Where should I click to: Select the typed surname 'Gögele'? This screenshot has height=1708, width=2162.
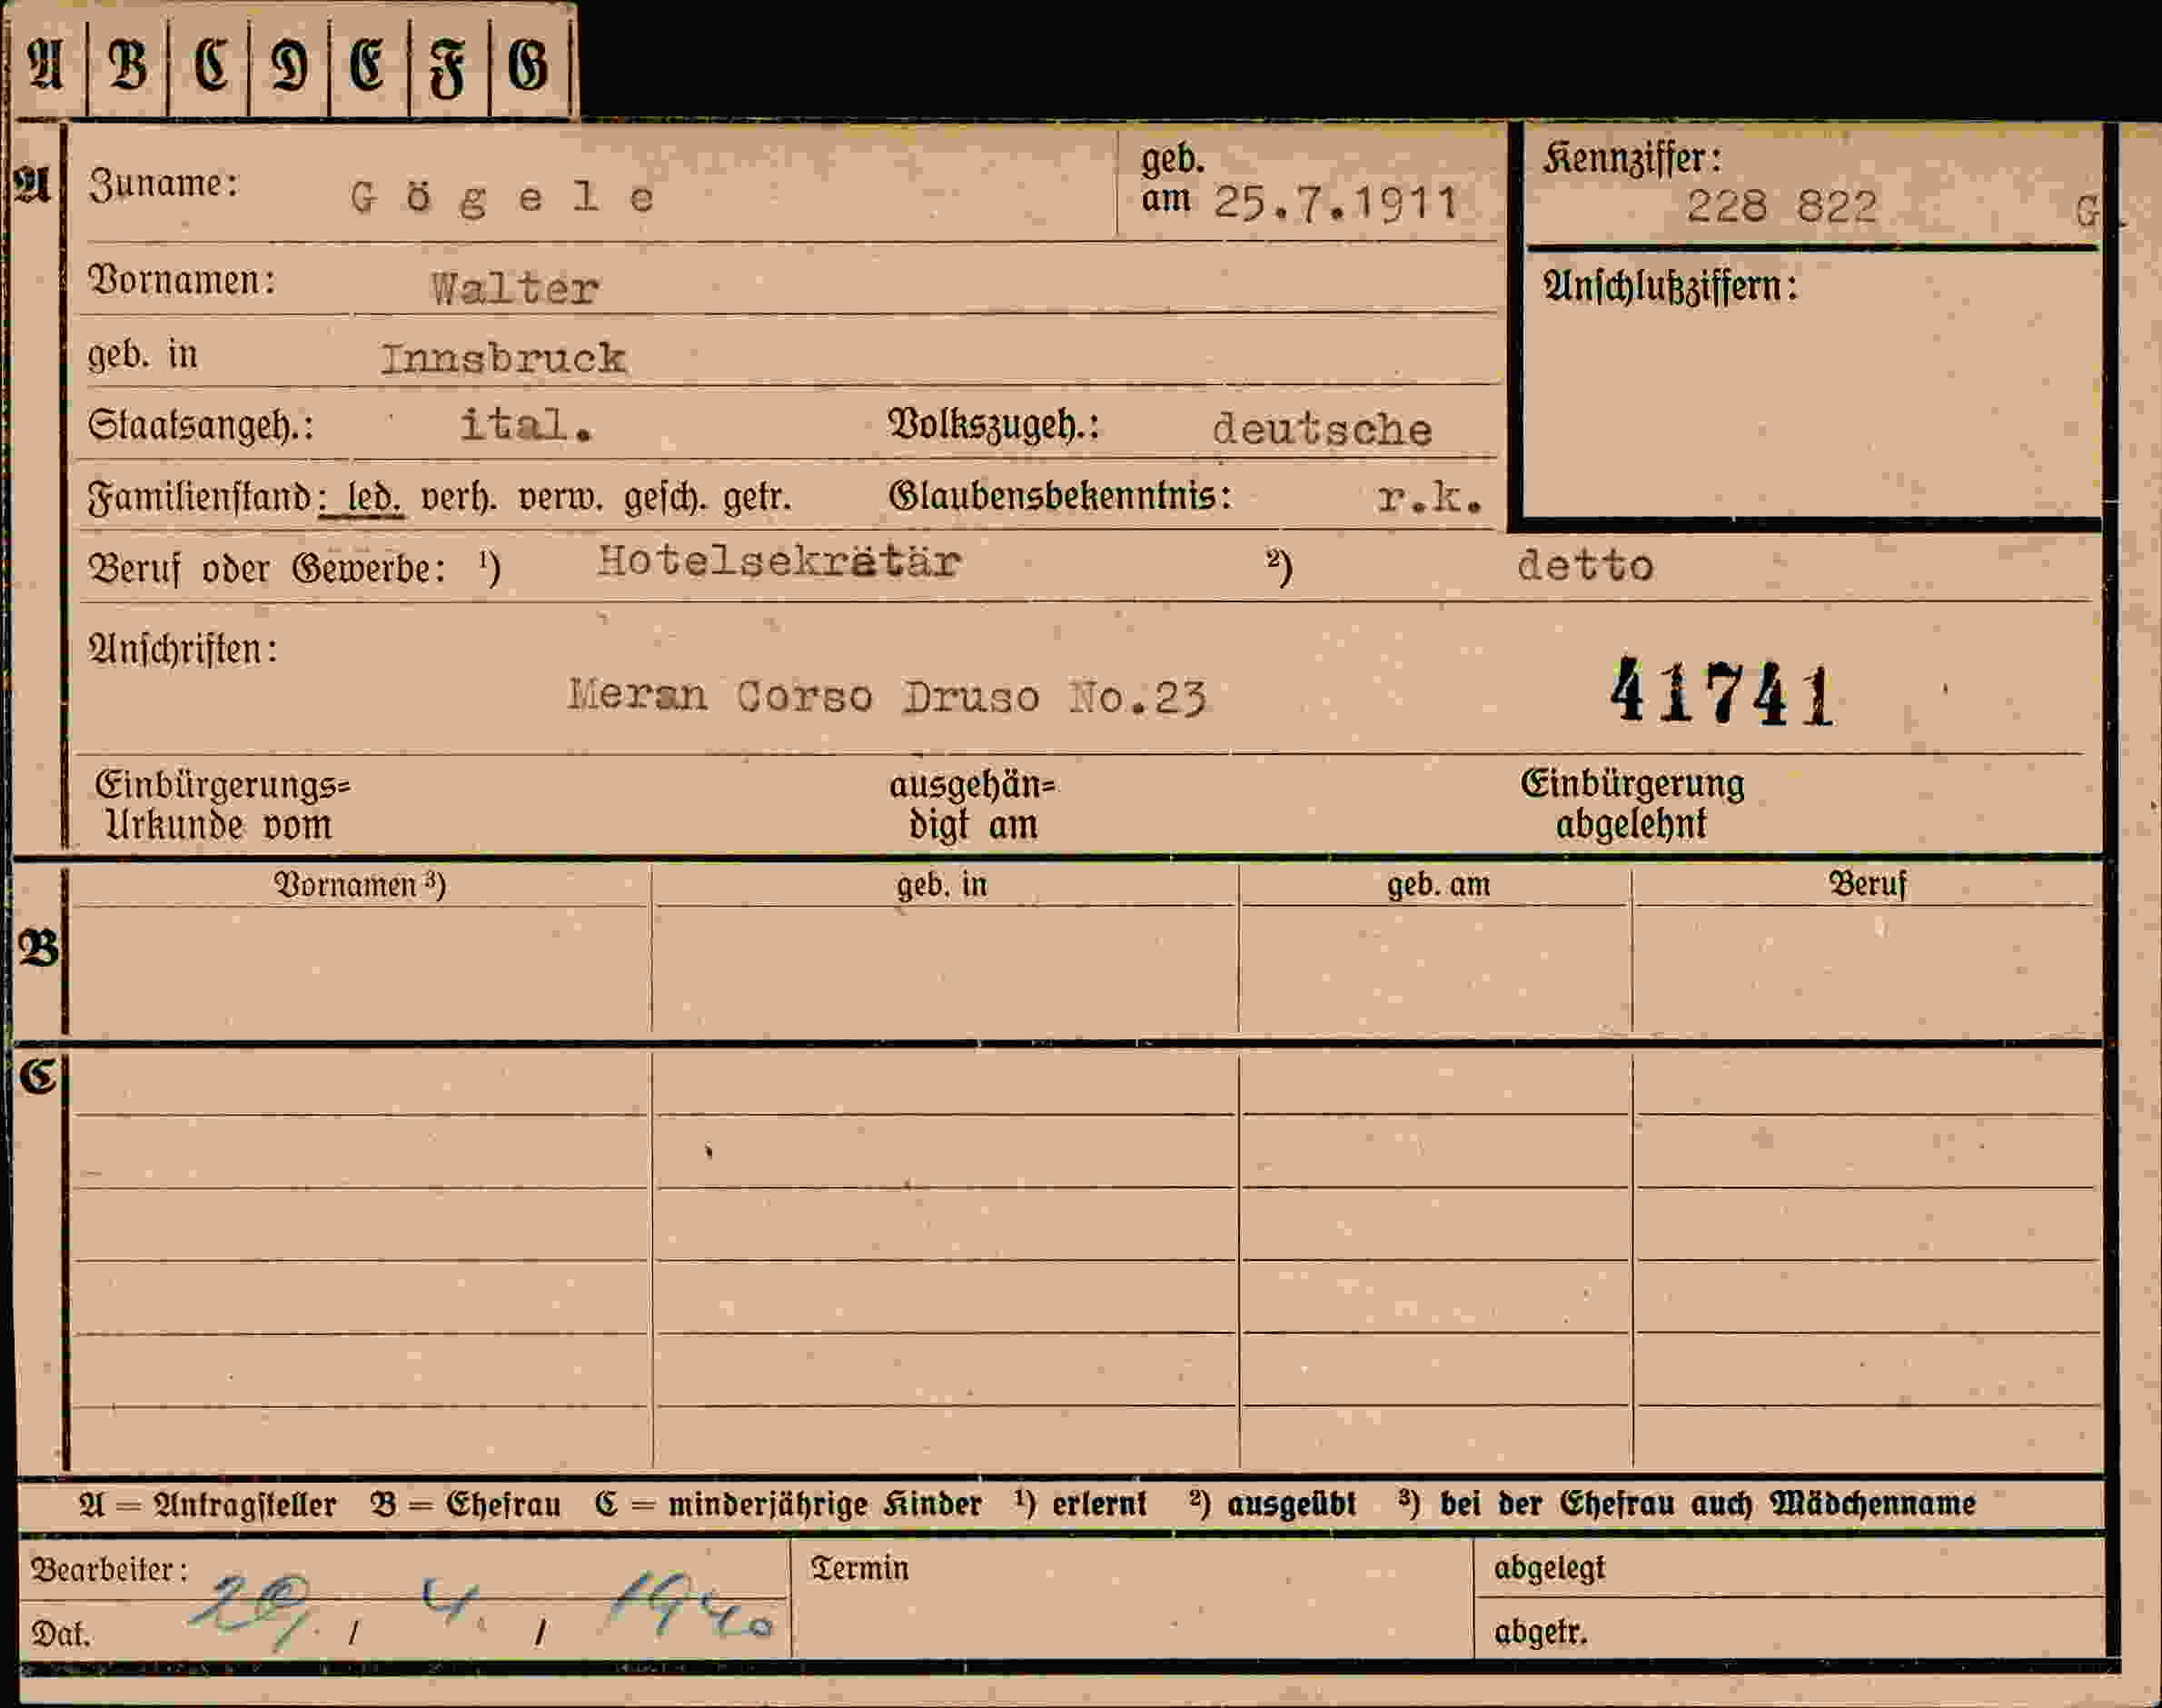(502, 198)
